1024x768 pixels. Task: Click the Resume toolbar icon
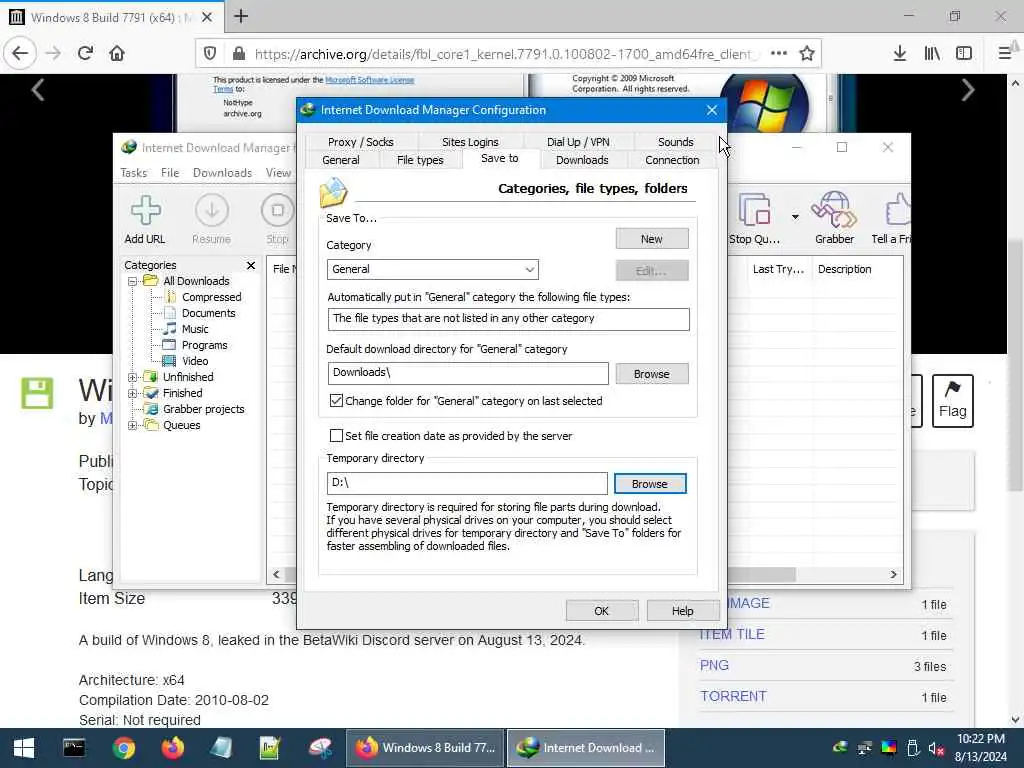click(x=212, y=219)
